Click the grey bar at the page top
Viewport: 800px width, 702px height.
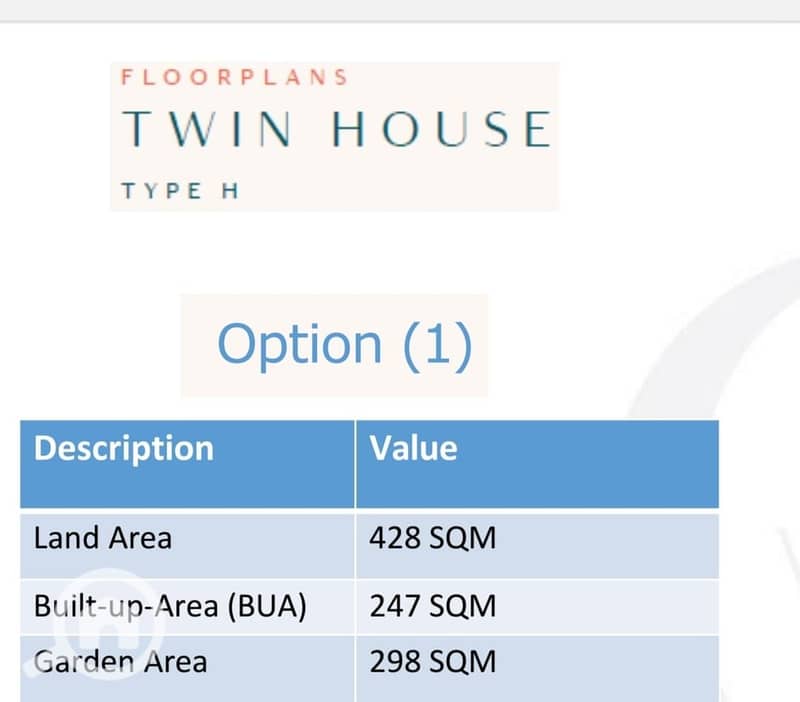click(400, 10)
